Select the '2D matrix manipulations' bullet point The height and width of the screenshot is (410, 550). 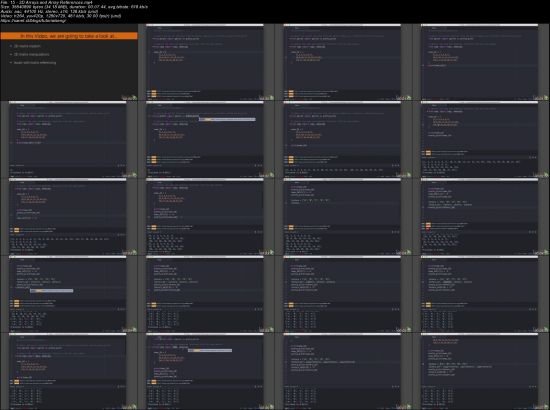pyautogui.click(x=32, y=54)
